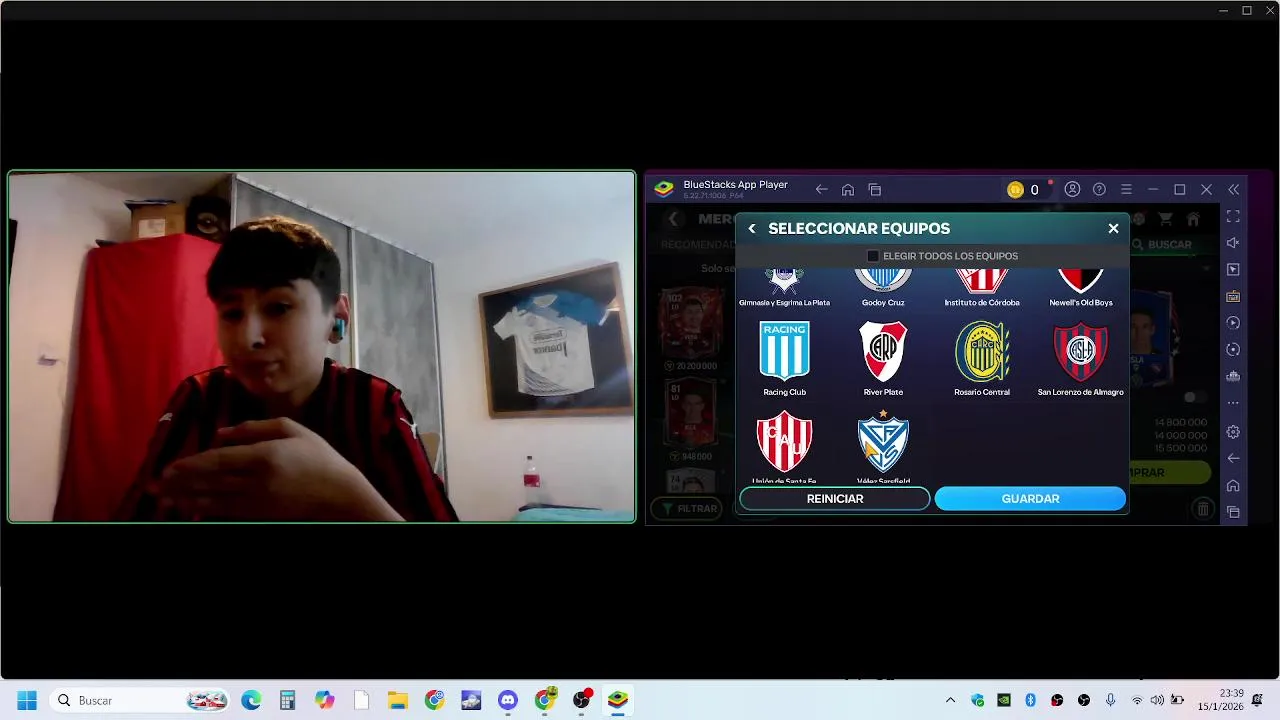Click the BlueStacks back arrow in title bar

click(821, 190)
